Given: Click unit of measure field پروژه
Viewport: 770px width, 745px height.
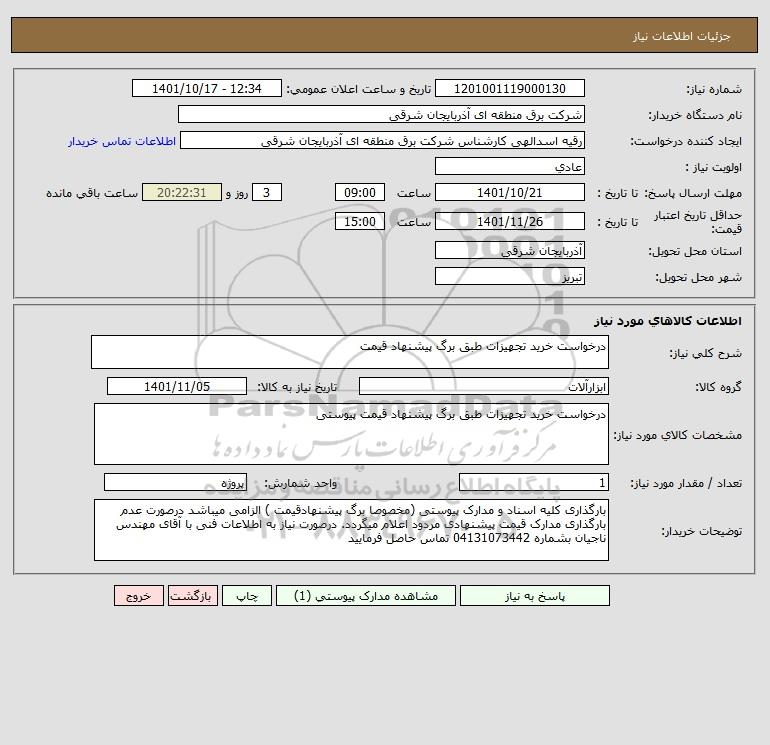Looking at the screenshot, I should coord(175,482).
